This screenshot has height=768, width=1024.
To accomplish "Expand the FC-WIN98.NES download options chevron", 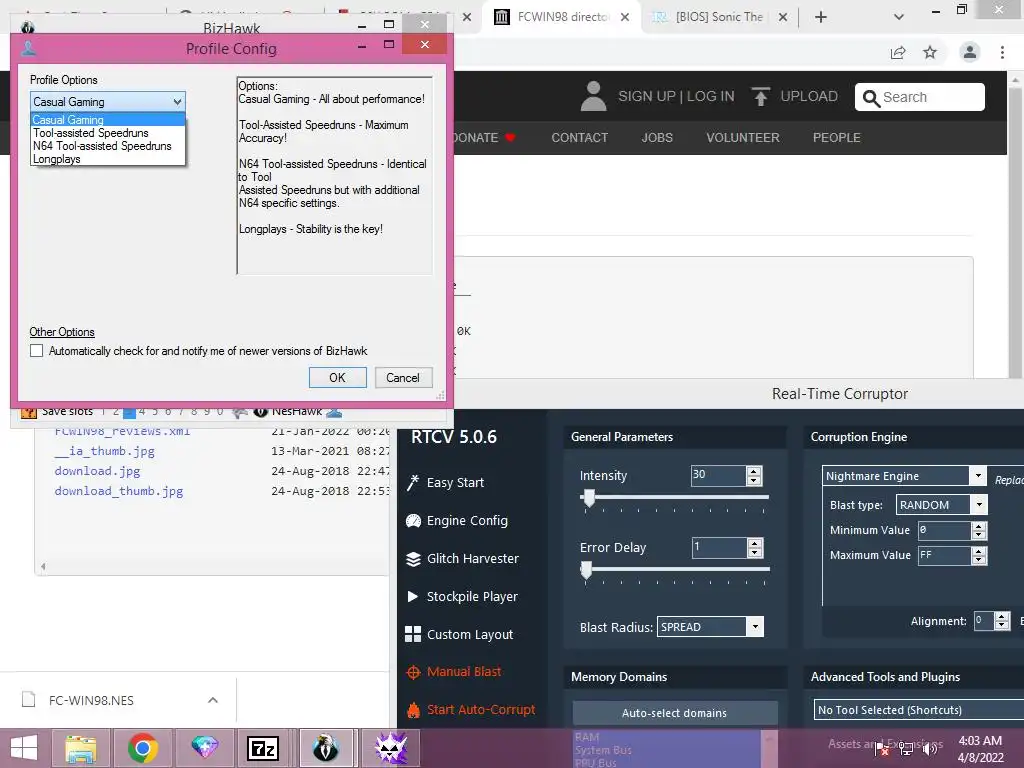I will pos(213,700).
